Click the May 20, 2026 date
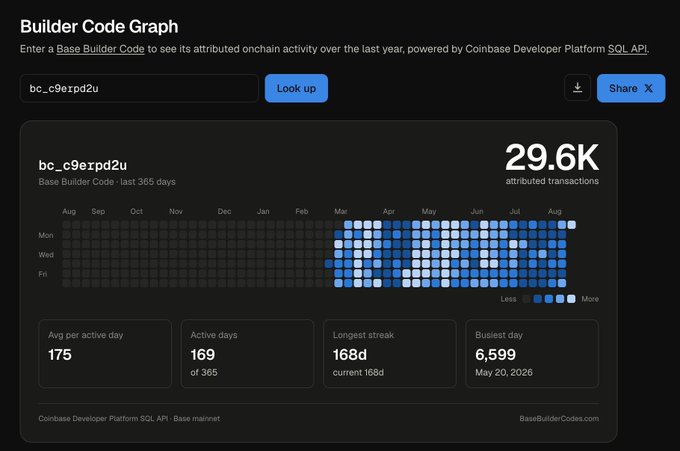The image size is (680, 451). coord(503,373)
